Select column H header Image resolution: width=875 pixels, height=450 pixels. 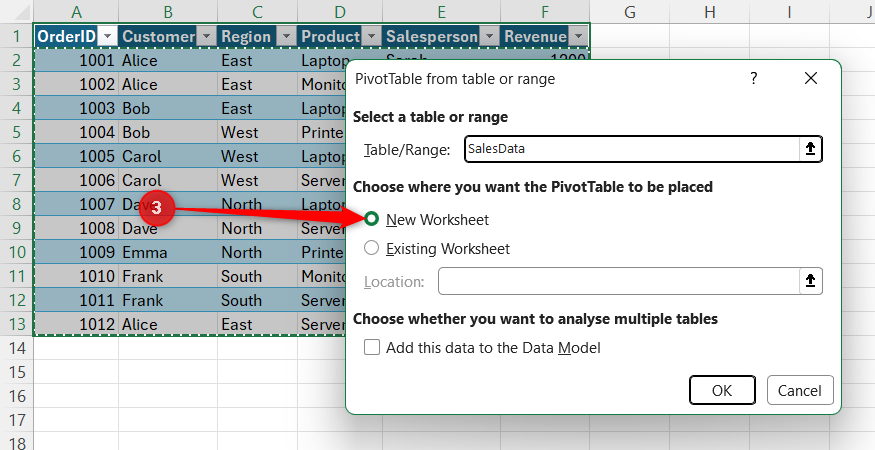click(x=710, y=11)
